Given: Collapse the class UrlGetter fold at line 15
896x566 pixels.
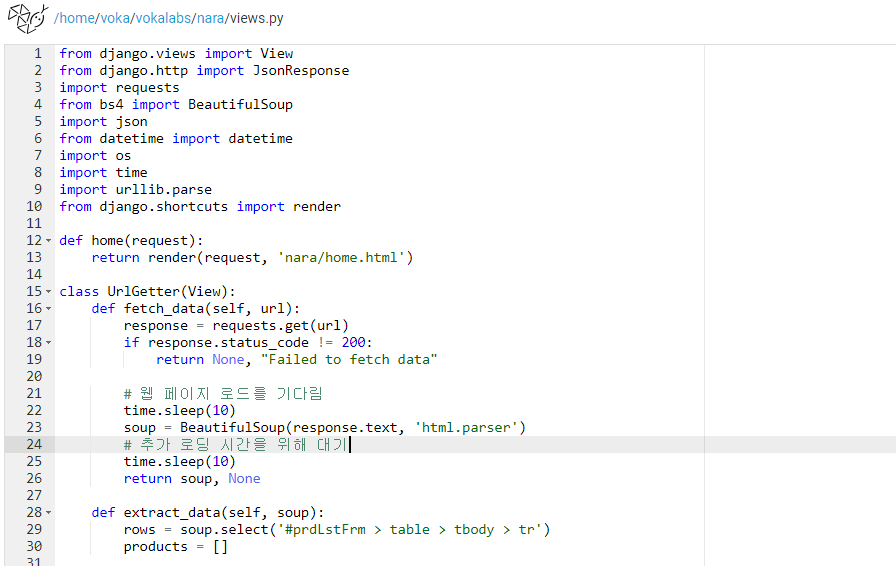Looking at the screenshot, I should [49, 292].
